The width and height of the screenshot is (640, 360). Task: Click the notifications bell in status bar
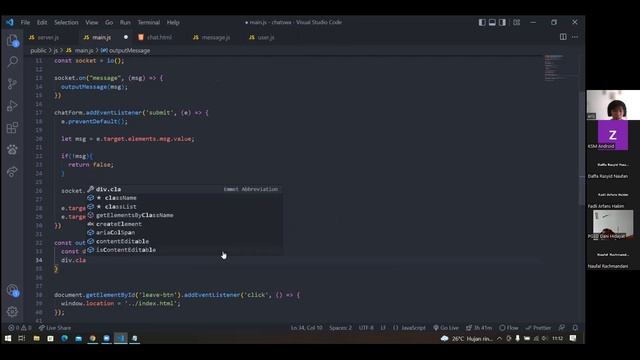[575, 328]
